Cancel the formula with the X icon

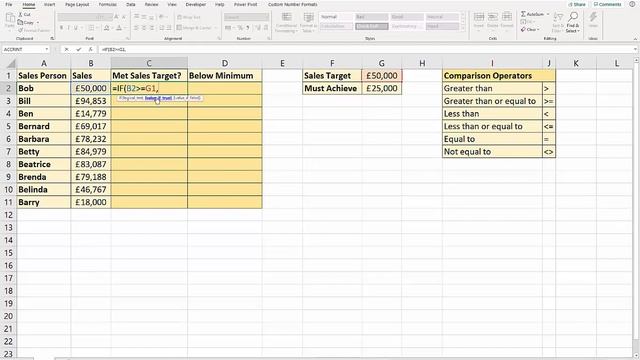(67, 49)
